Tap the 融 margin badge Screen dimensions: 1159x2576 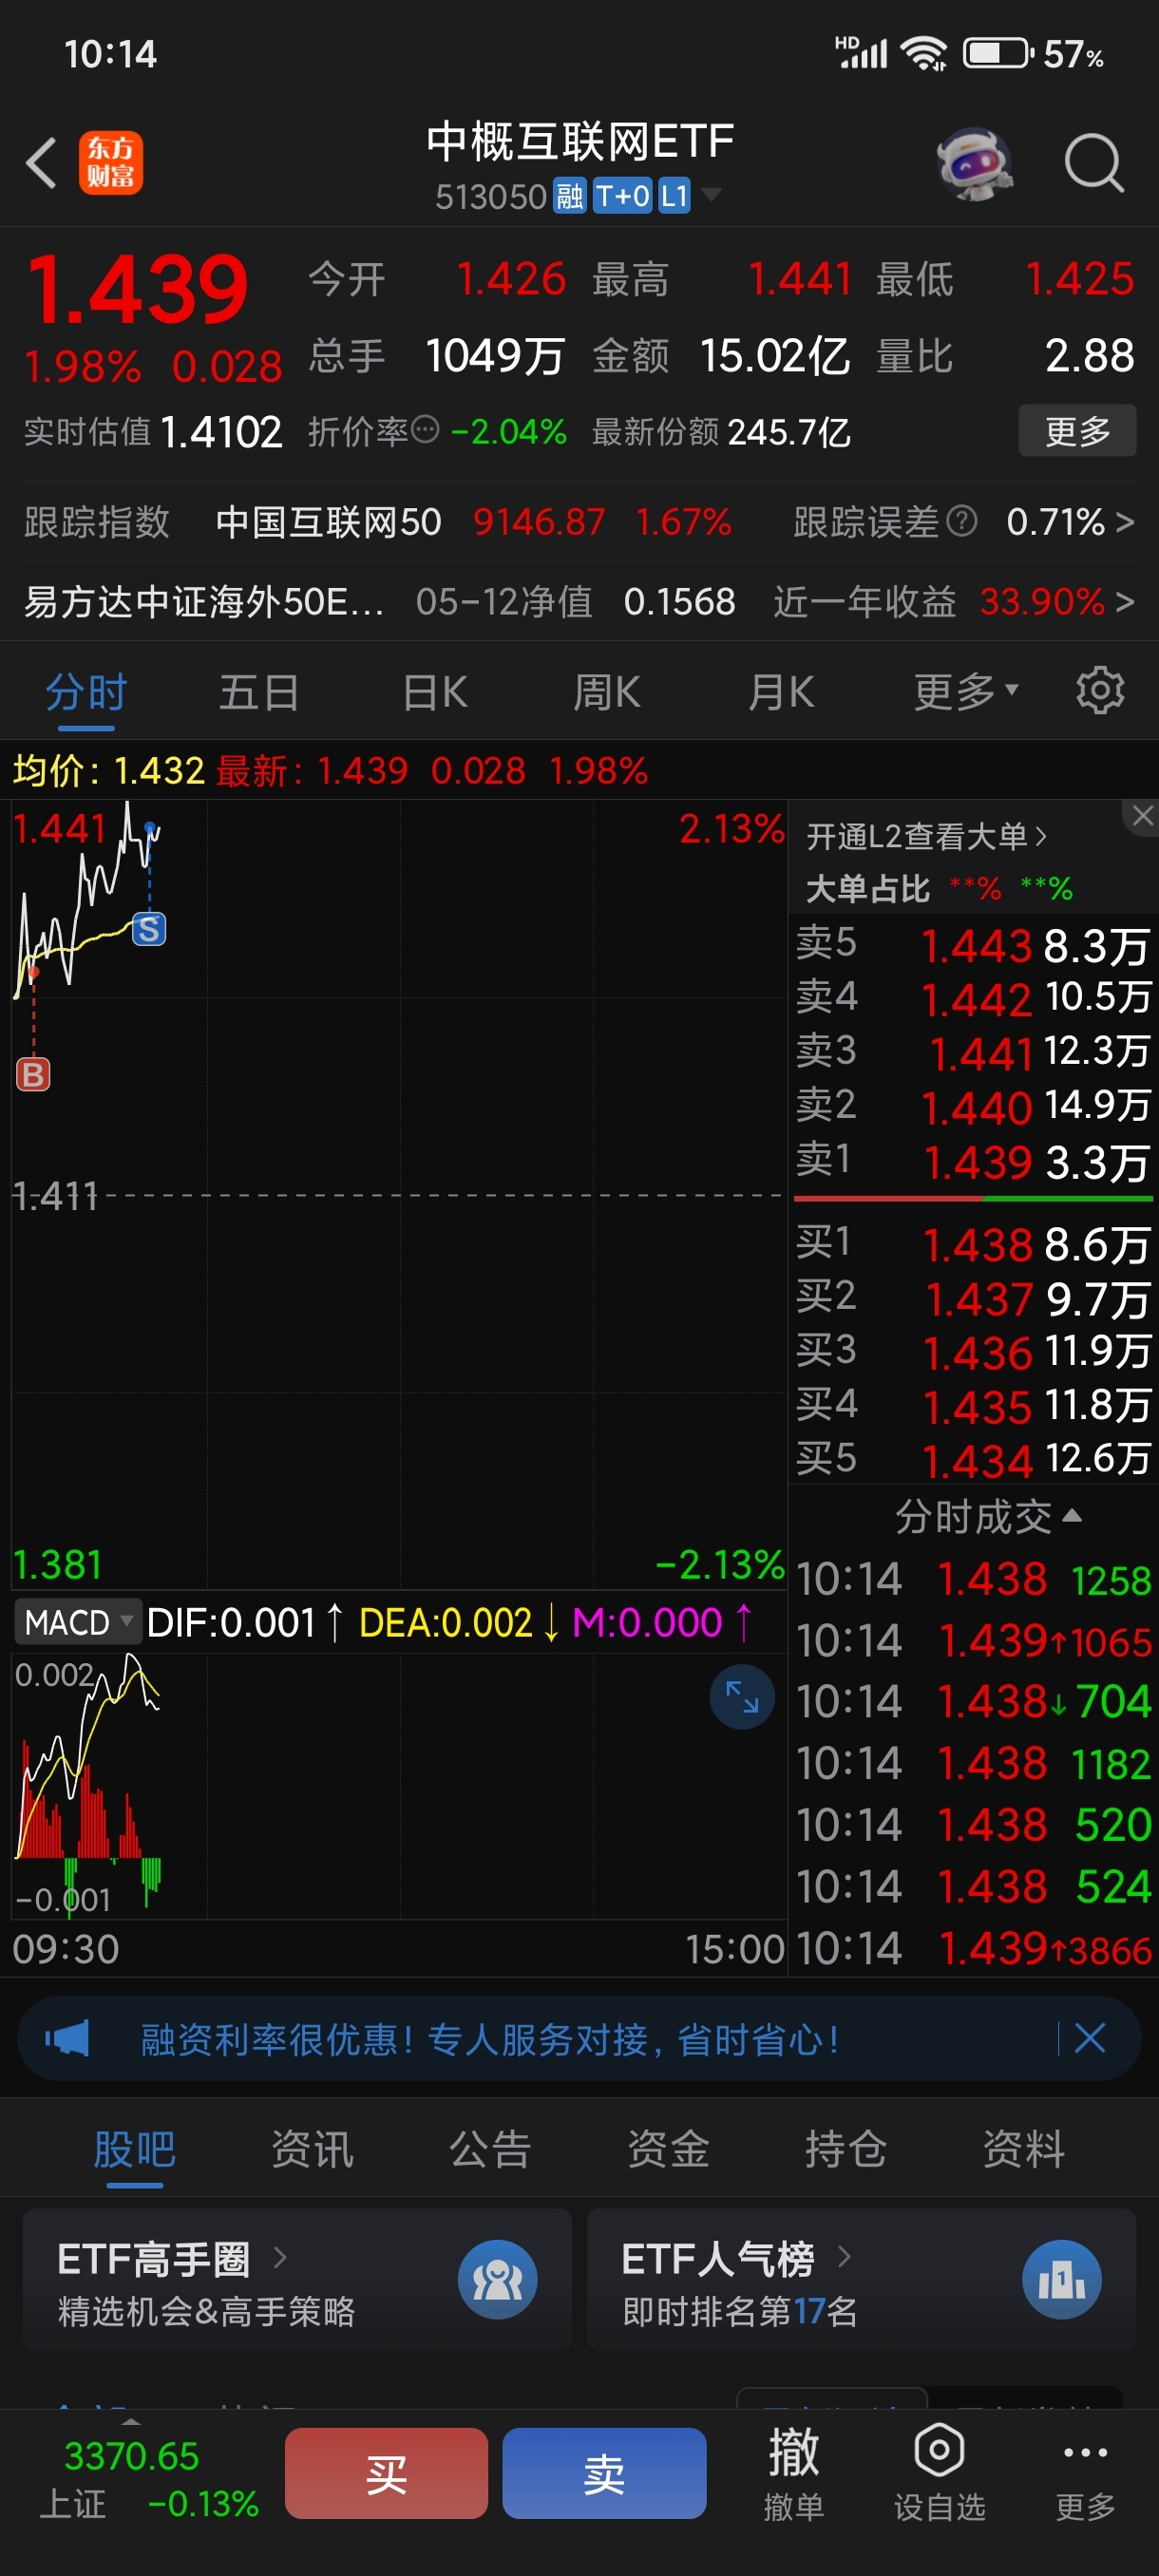[569, 196]
